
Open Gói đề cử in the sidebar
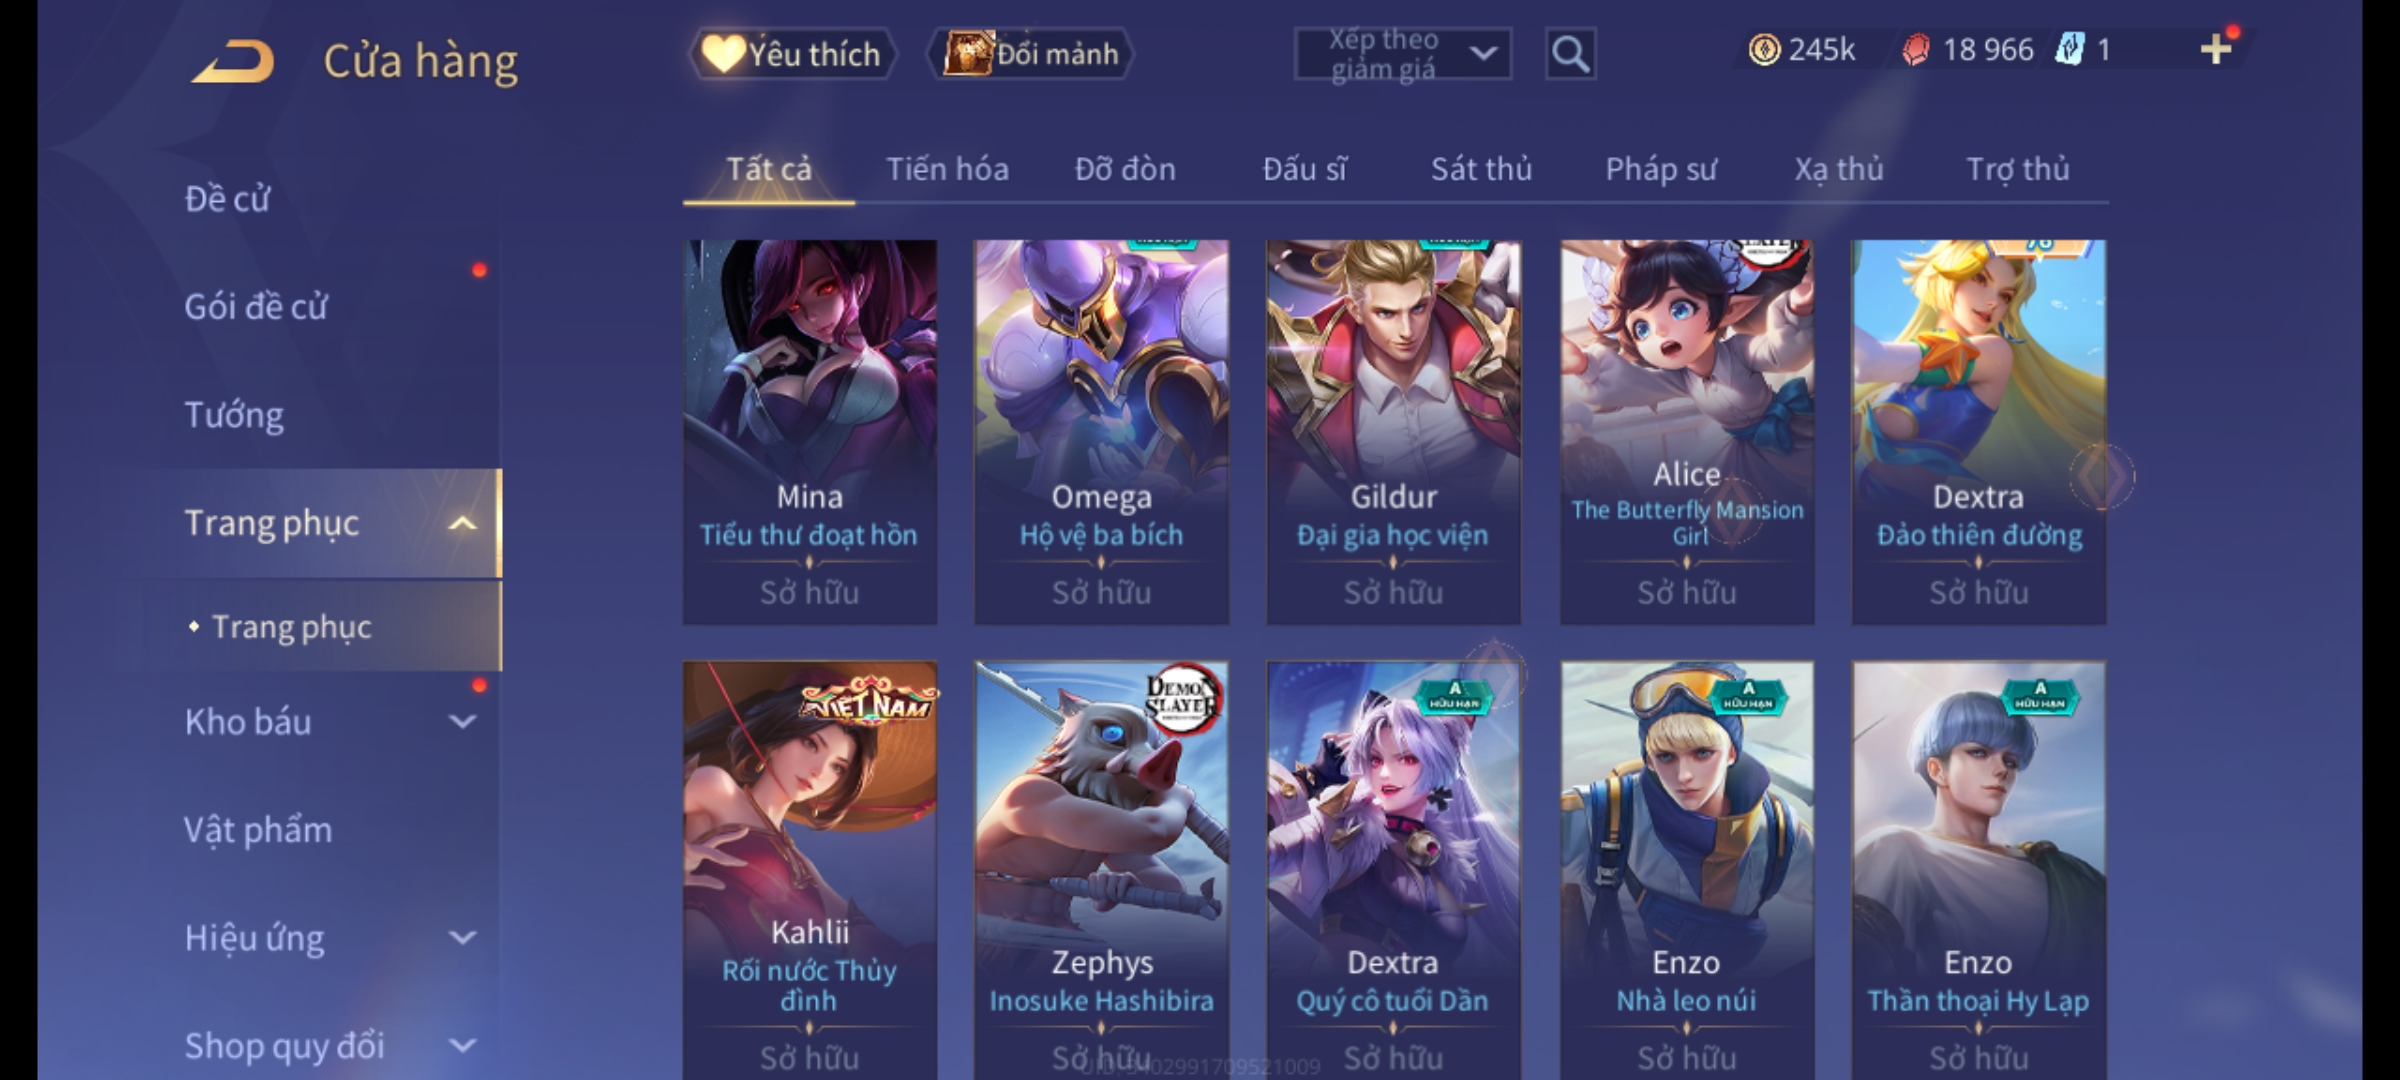[x=256, y=306]
